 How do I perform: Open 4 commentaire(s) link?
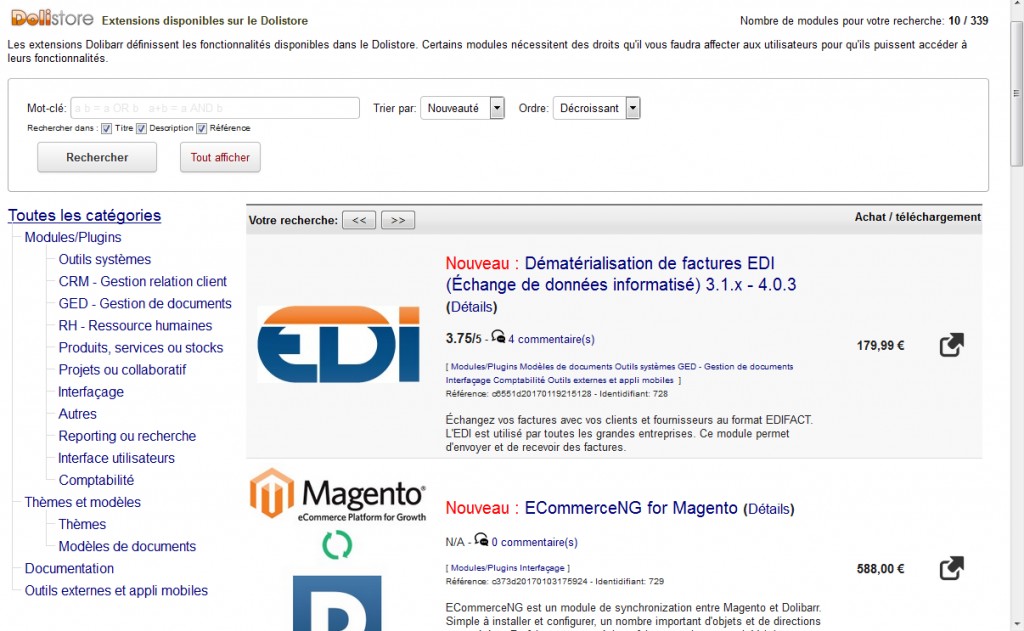tap(551, 339)
